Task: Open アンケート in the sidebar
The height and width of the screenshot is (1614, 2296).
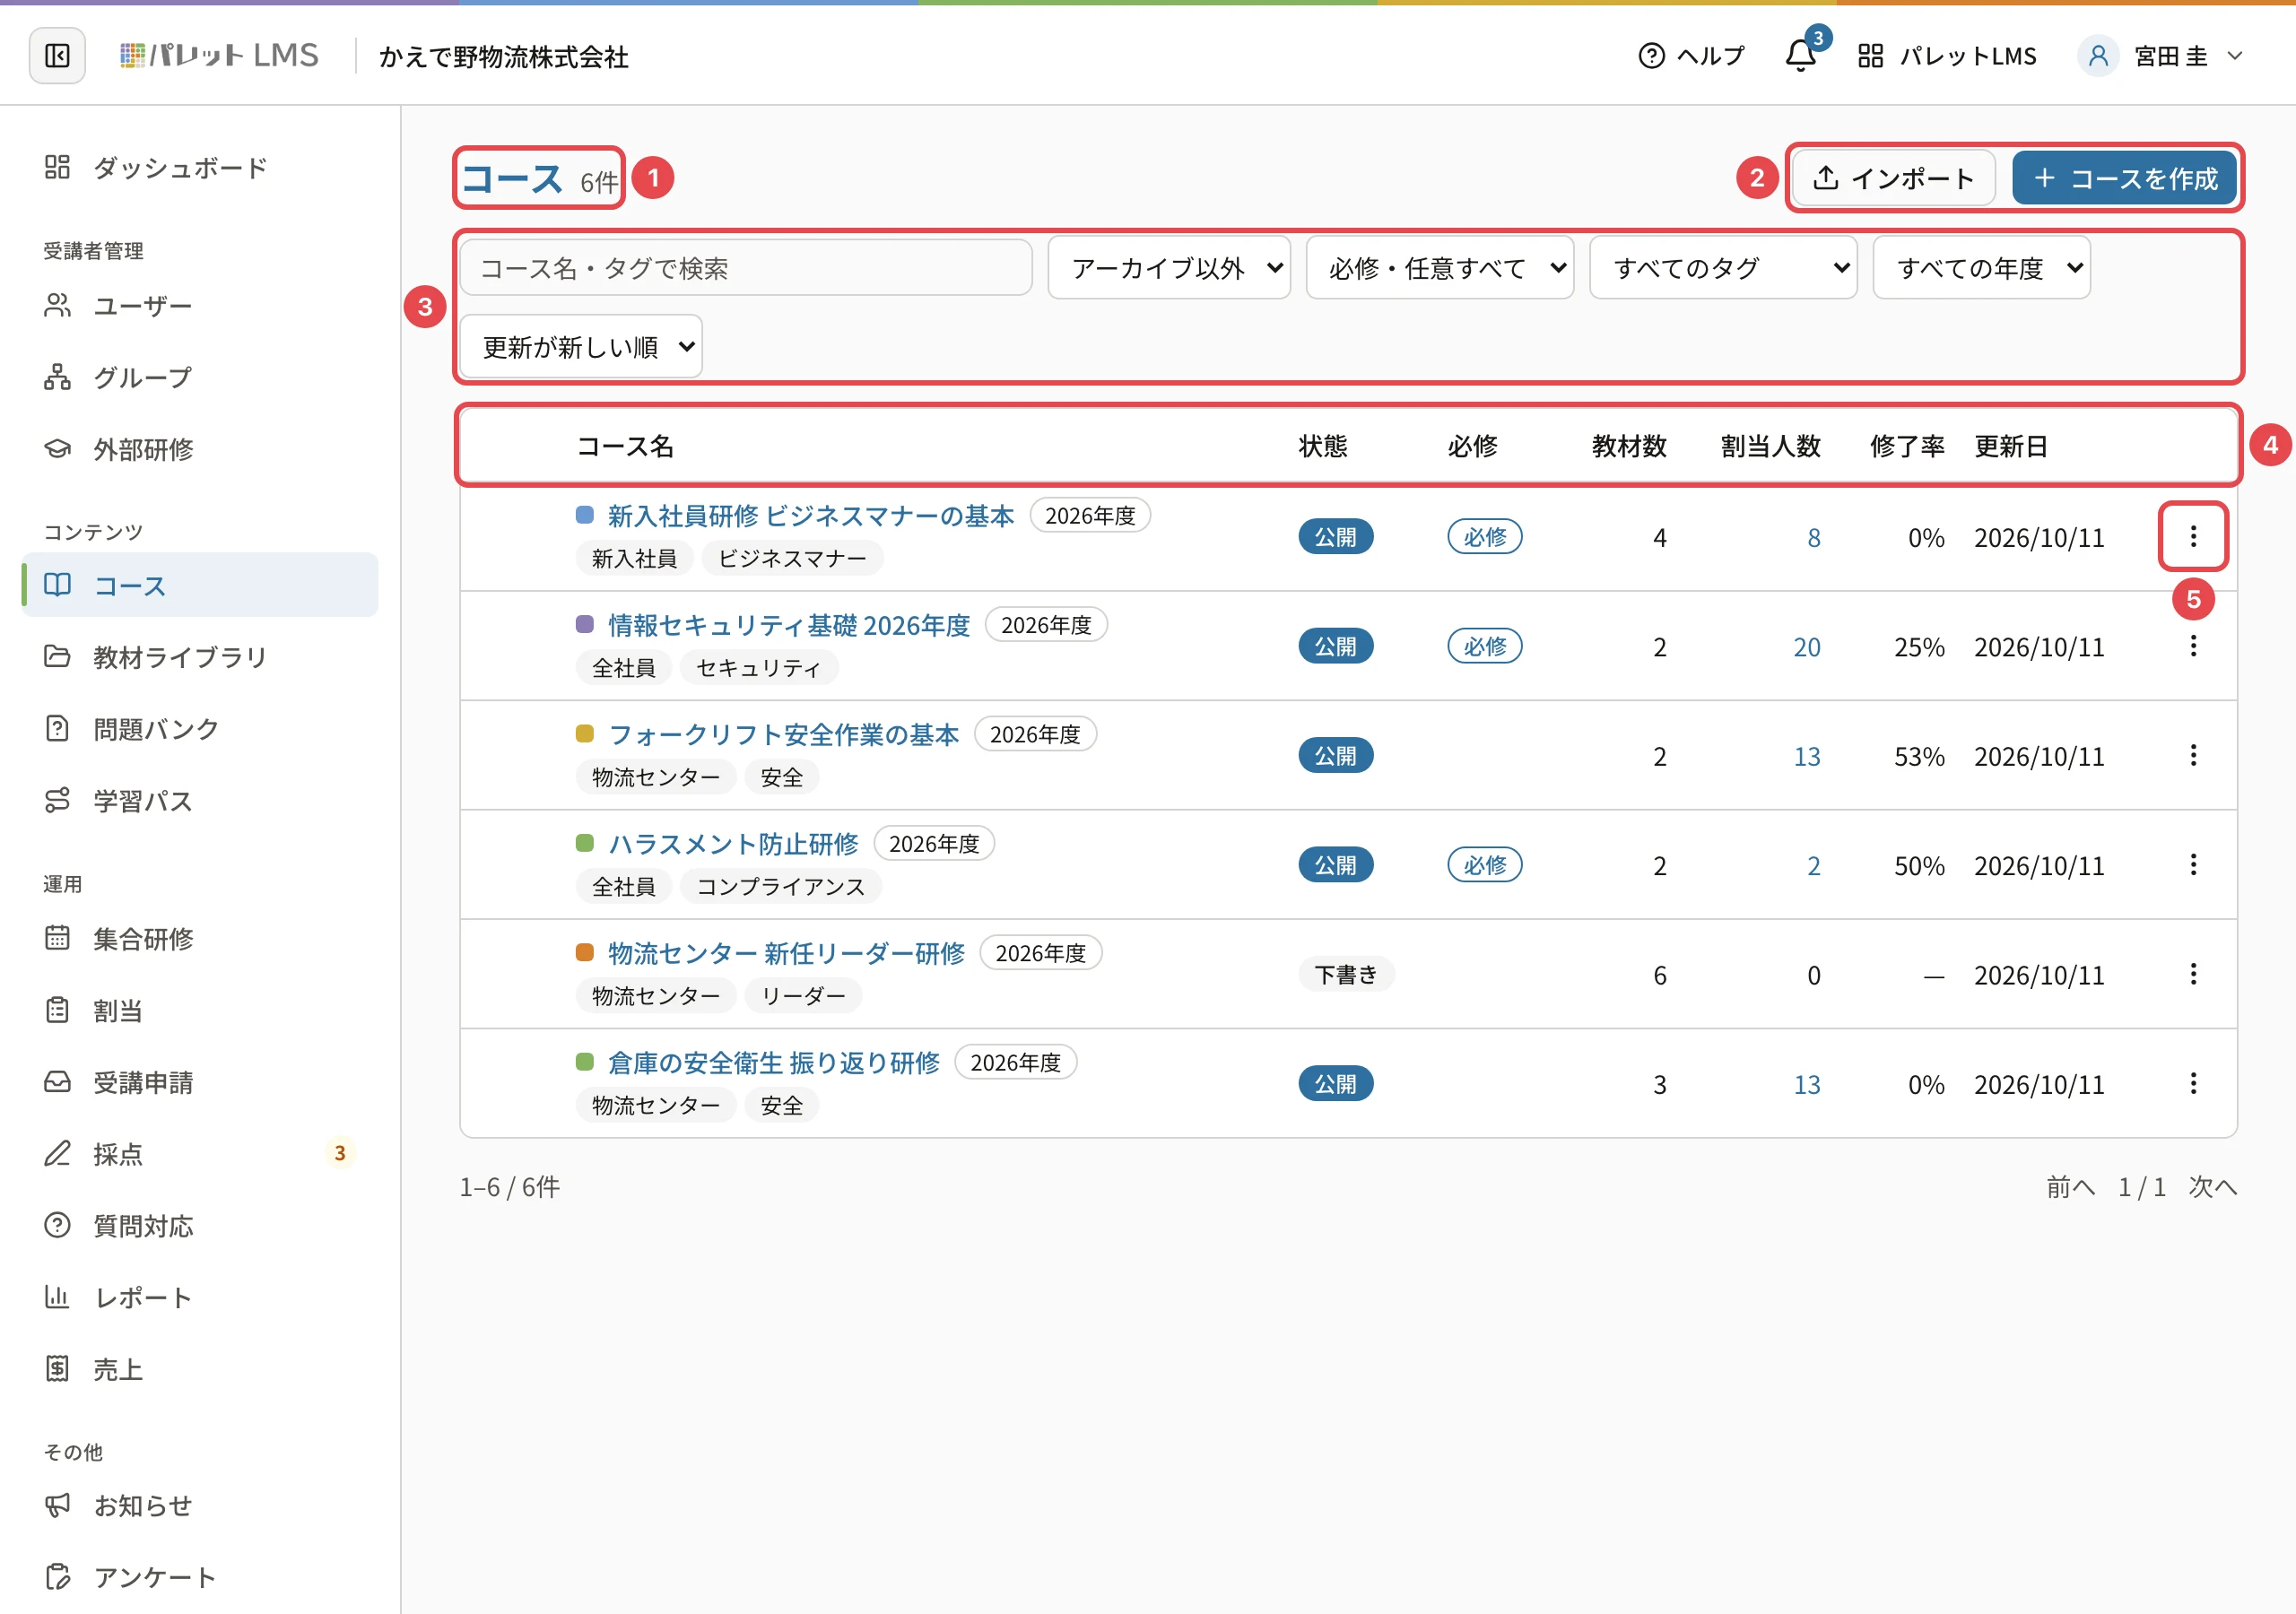Action: point(200,1578)
